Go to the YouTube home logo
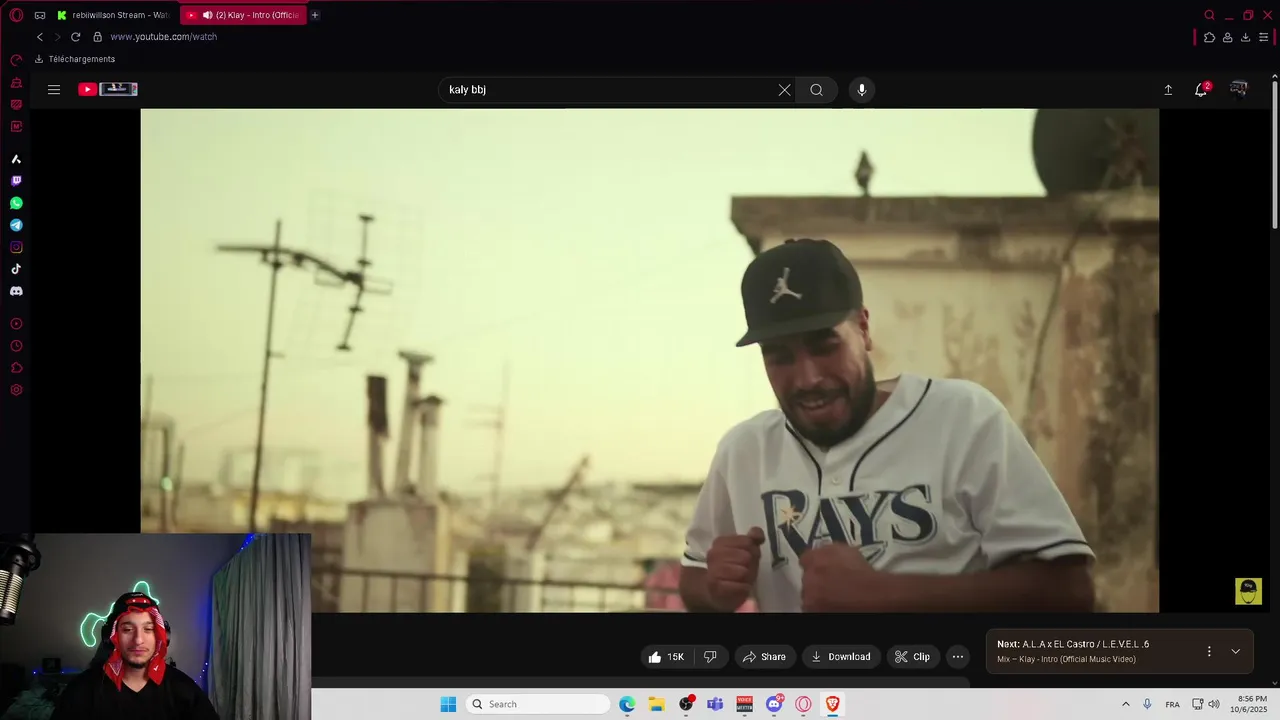 click(x=108, y=89)
